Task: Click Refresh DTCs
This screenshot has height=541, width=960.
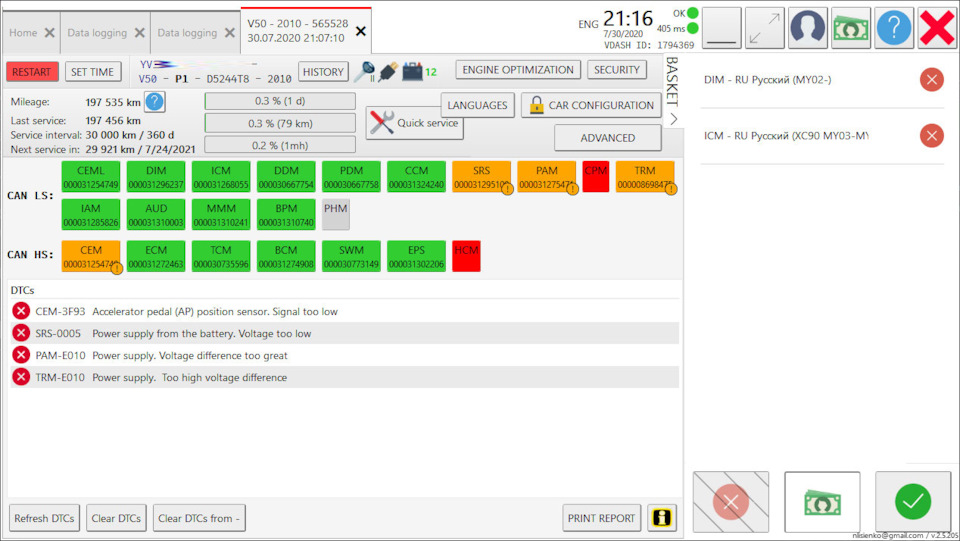Action: (x=44, y=518)
